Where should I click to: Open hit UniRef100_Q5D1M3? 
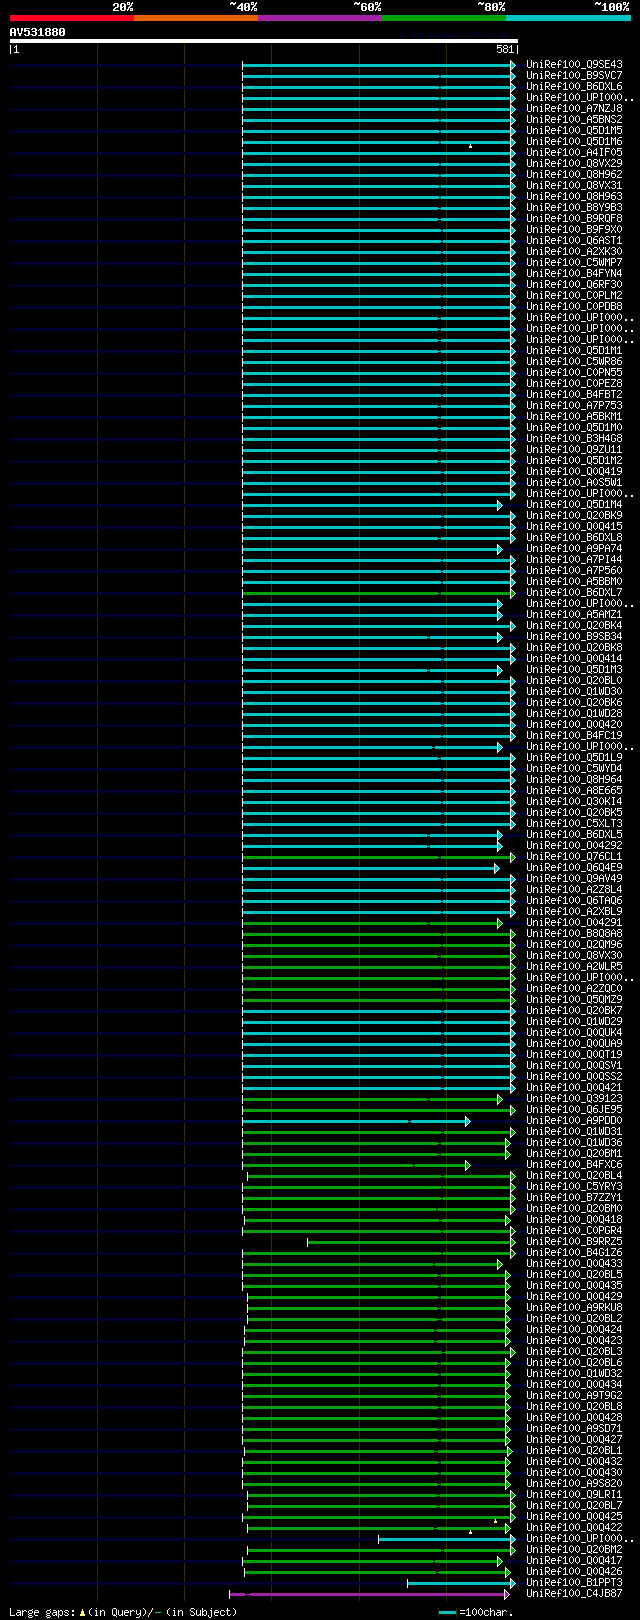574,670
